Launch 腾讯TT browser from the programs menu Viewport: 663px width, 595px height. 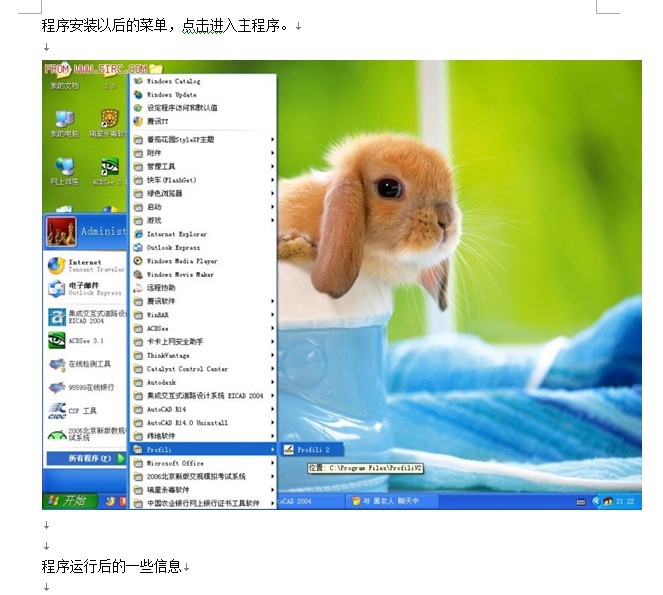click(x=203, y=121)
